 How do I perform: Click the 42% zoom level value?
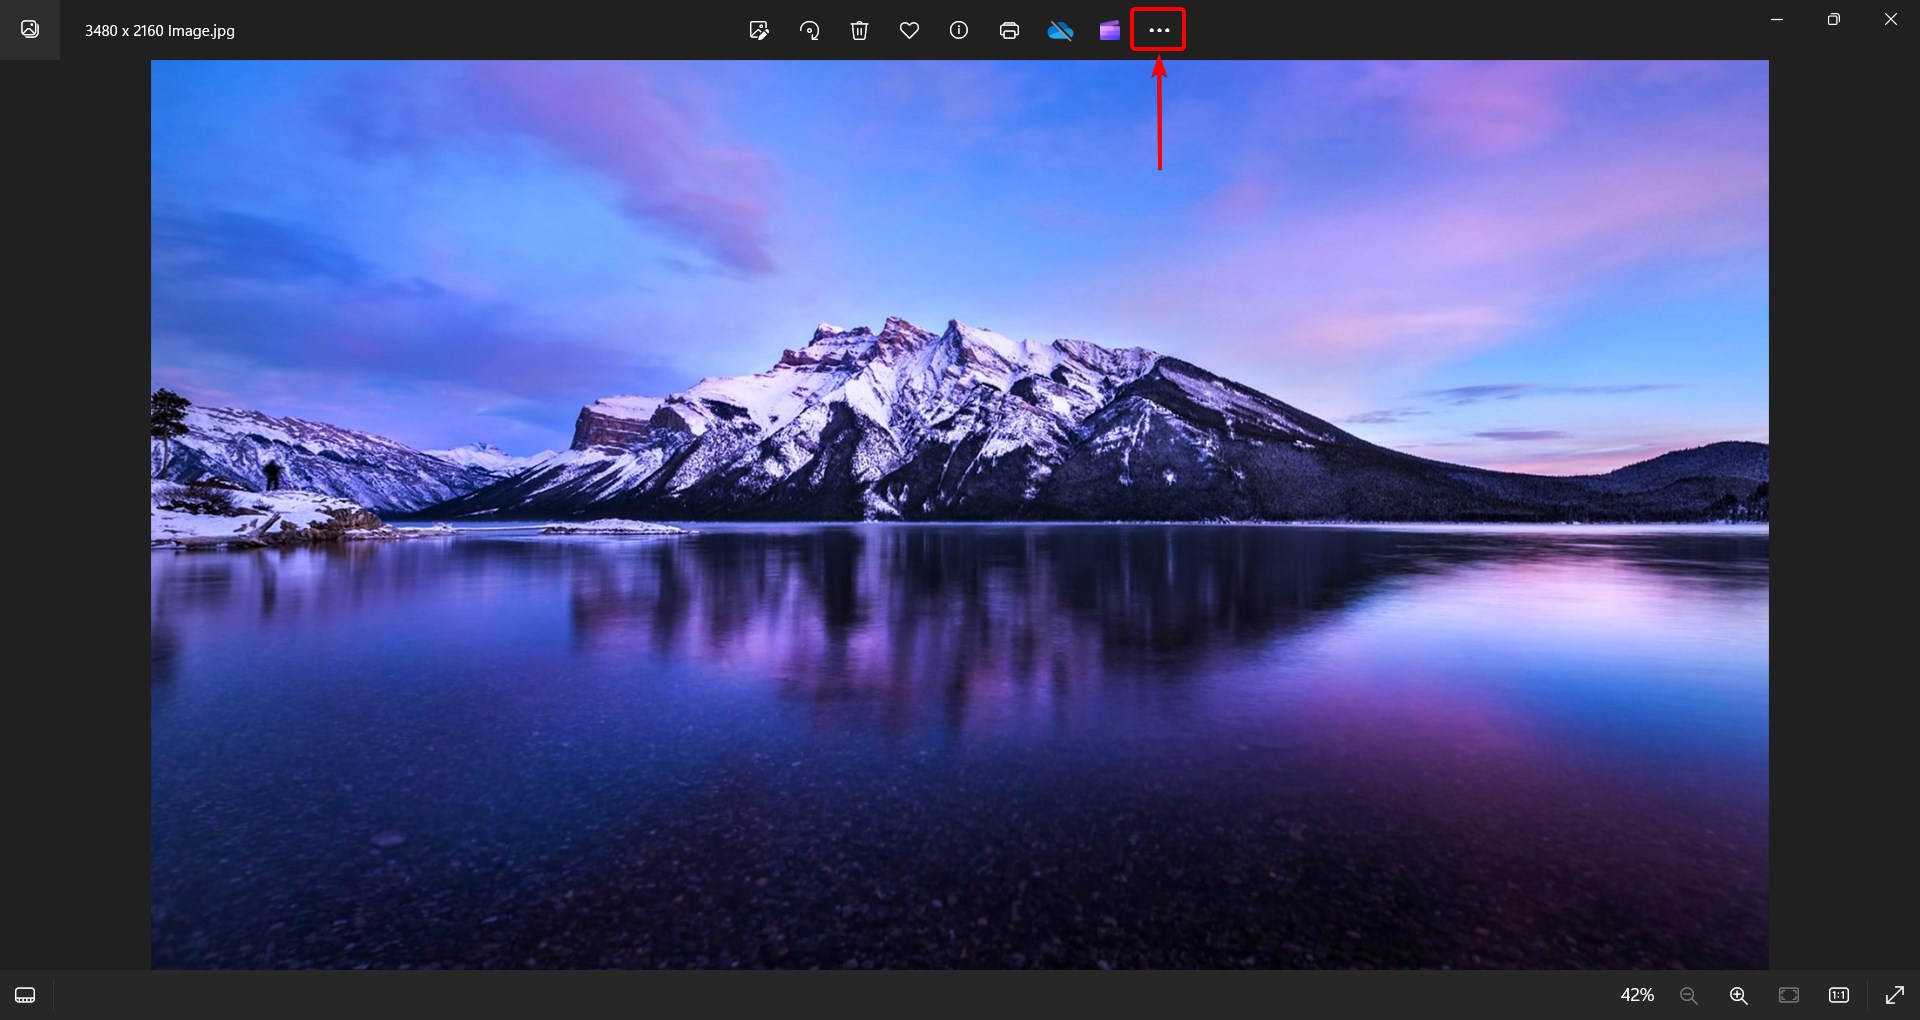click(1637, 995)
